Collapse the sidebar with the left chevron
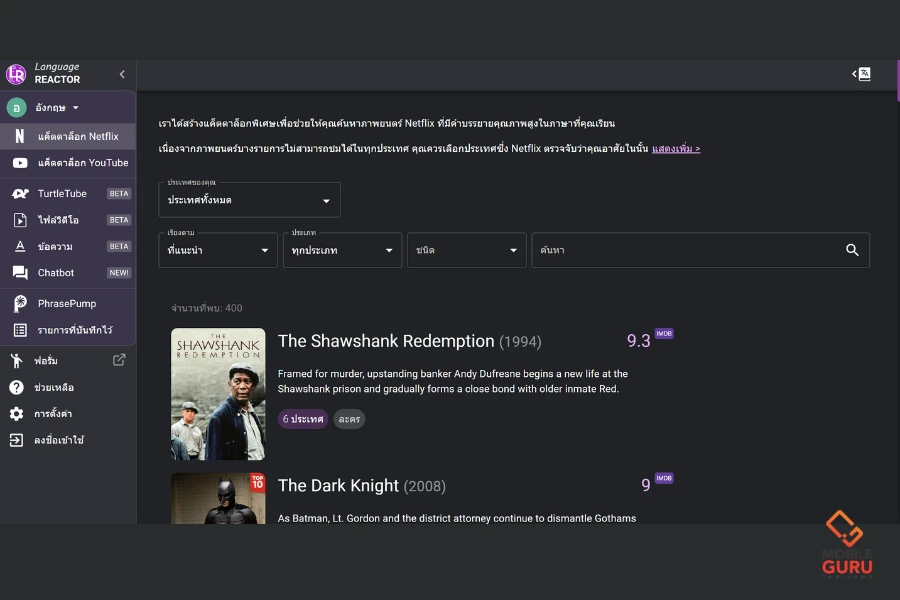This screenshot has height=600, width=900. (x=122, y=74)
